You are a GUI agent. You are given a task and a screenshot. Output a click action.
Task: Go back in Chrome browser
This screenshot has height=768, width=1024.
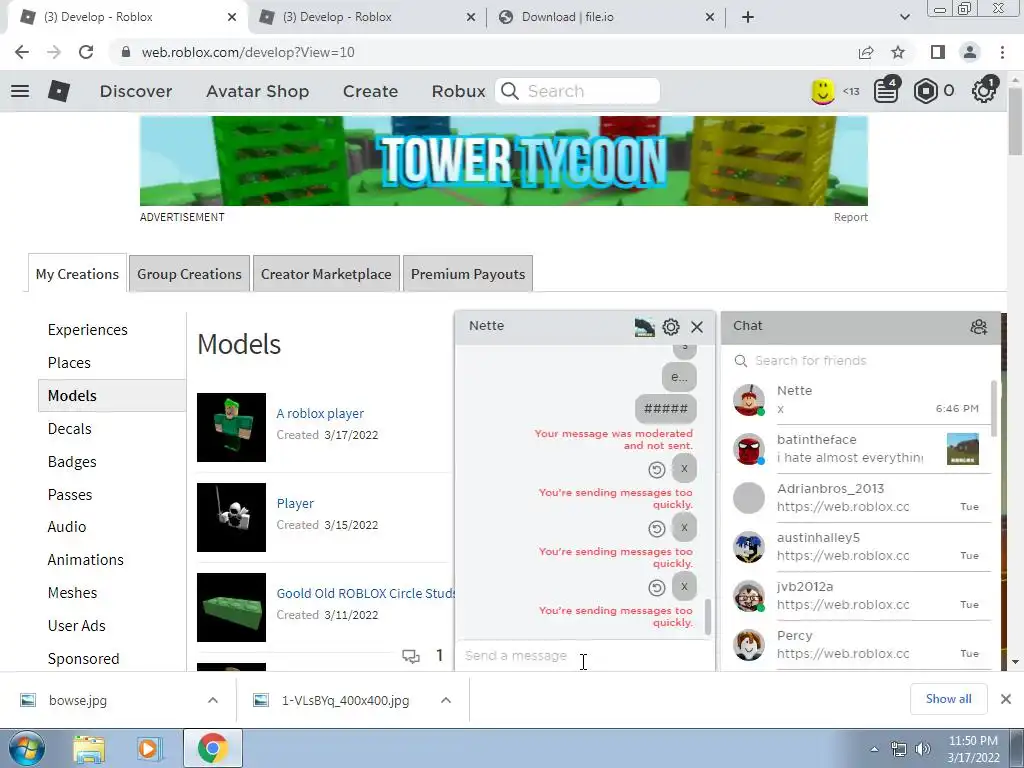tap(22, 52)
